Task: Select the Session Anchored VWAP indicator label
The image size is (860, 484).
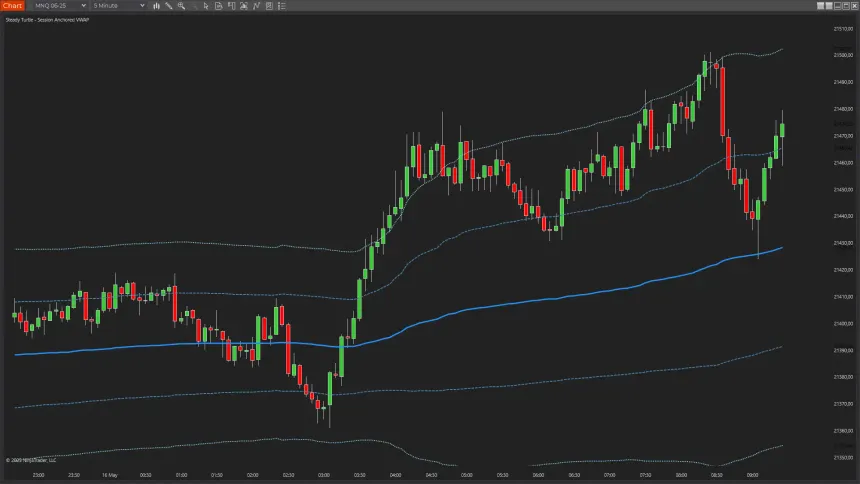Action: [47, 20]
